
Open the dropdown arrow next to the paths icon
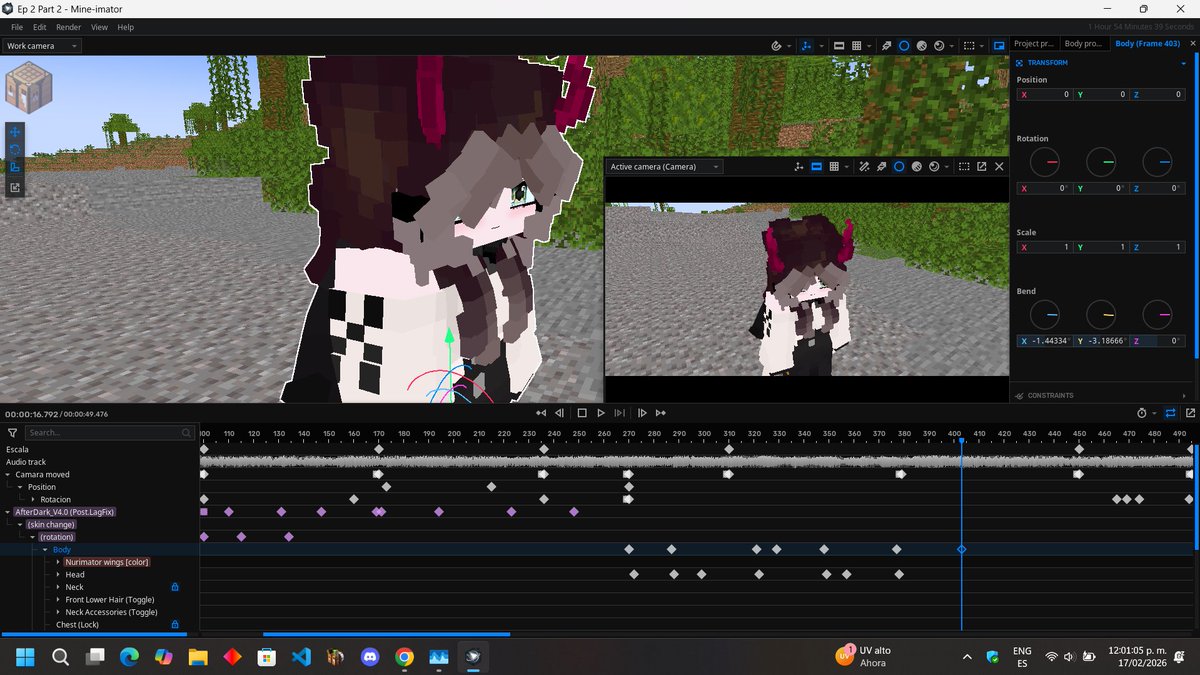point(821,46)
